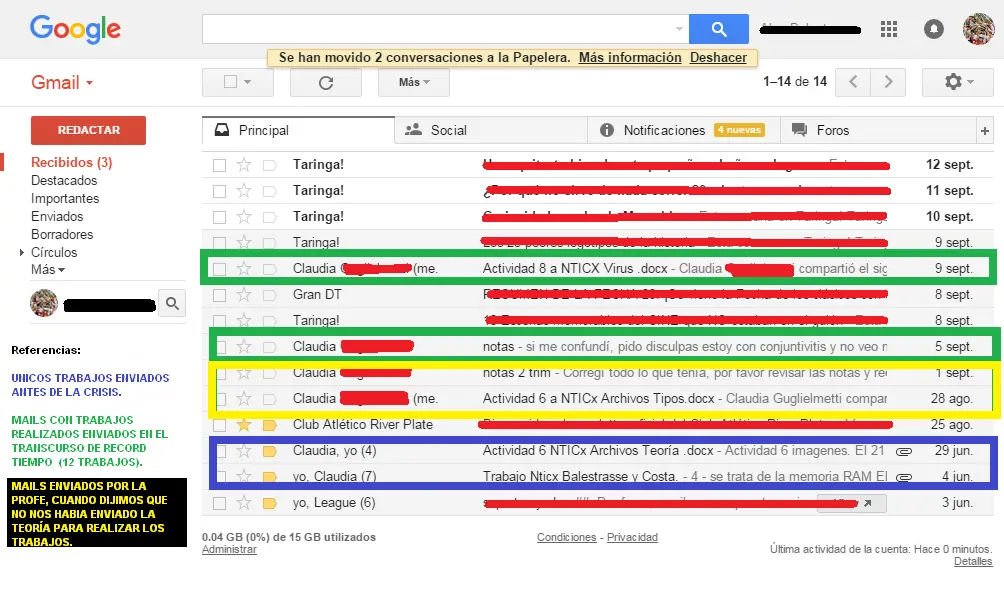This screenshot has height=598, width=1004.
Task: Toggle importance marker on yo, League (6) email
Action: tap(270, 503)
